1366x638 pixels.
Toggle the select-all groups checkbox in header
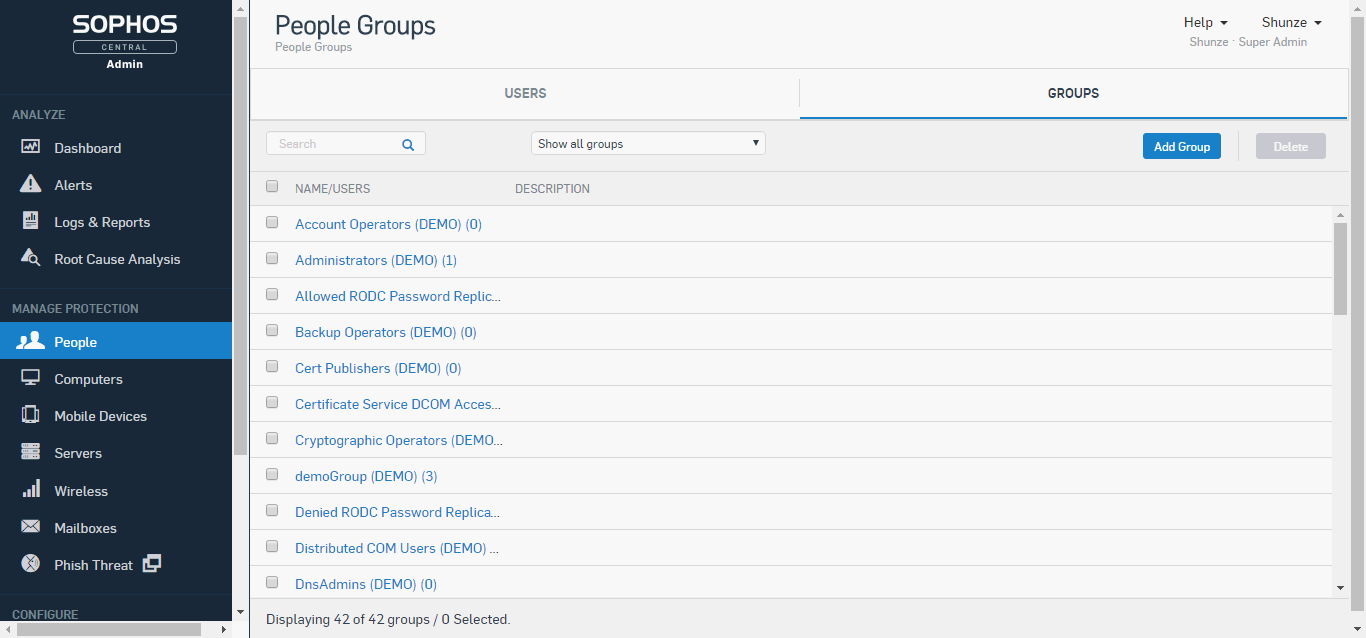[272, 186]
